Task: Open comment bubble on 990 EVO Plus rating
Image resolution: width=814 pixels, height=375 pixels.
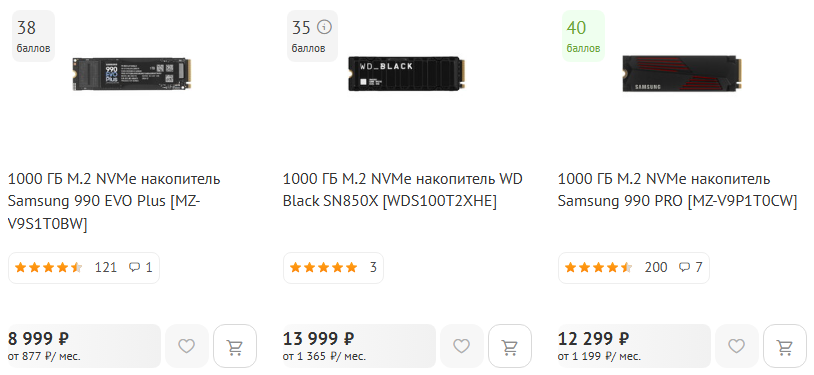Action: [141, 267]
